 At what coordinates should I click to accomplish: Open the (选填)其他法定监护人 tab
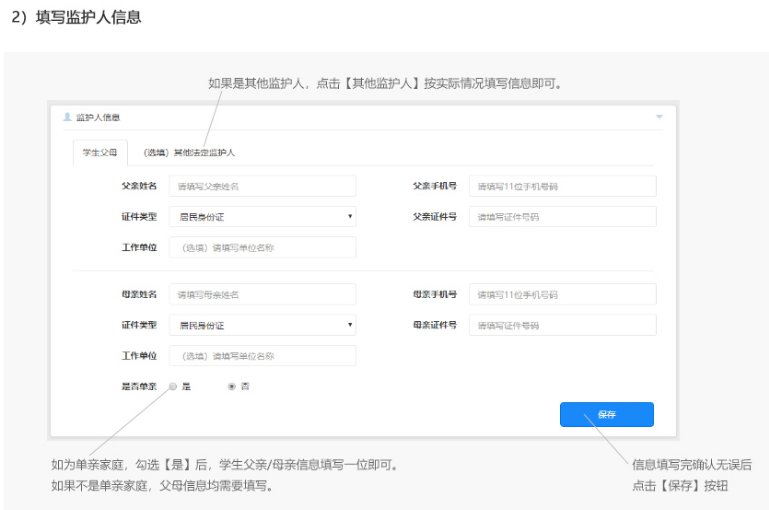point(189,152)
